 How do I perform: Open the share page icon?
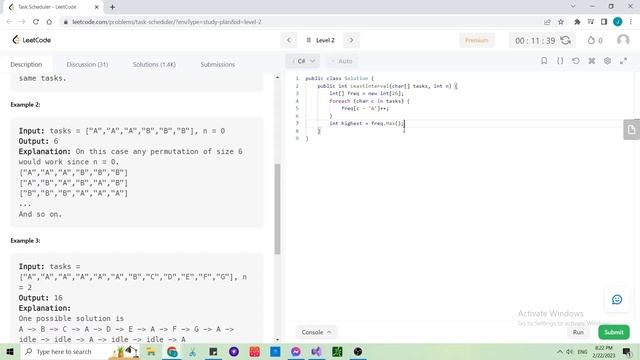547,22
